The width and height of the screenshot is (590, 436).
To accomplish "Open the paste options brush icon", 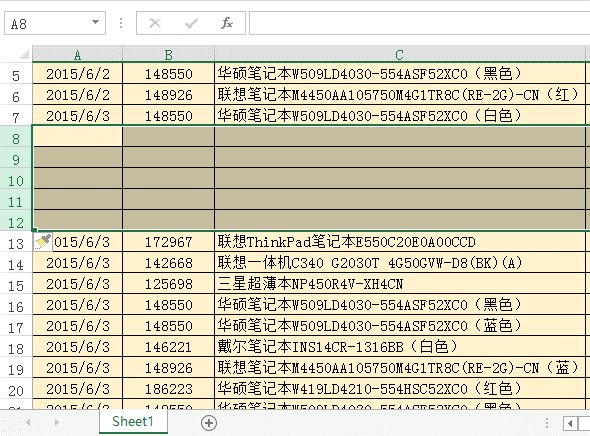I will pyautogui.click(x=43, y=242).
